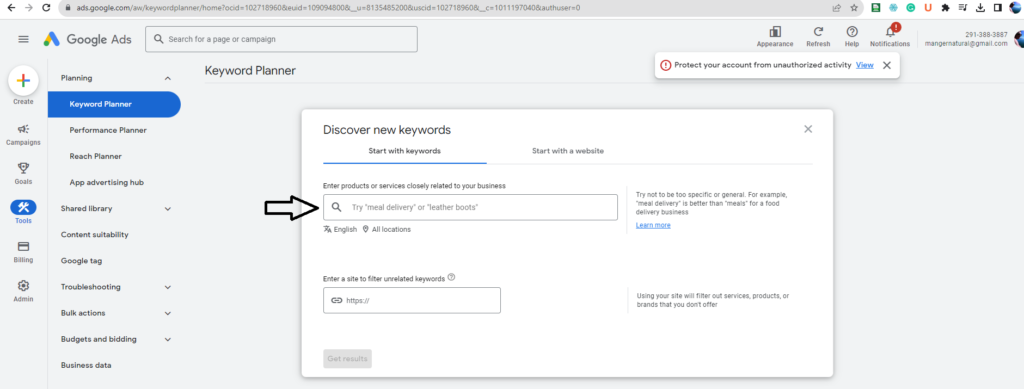Change the English language setting
Image resolution: width=1024 pixels, height=389 pixels.
(x=340, y=230)
